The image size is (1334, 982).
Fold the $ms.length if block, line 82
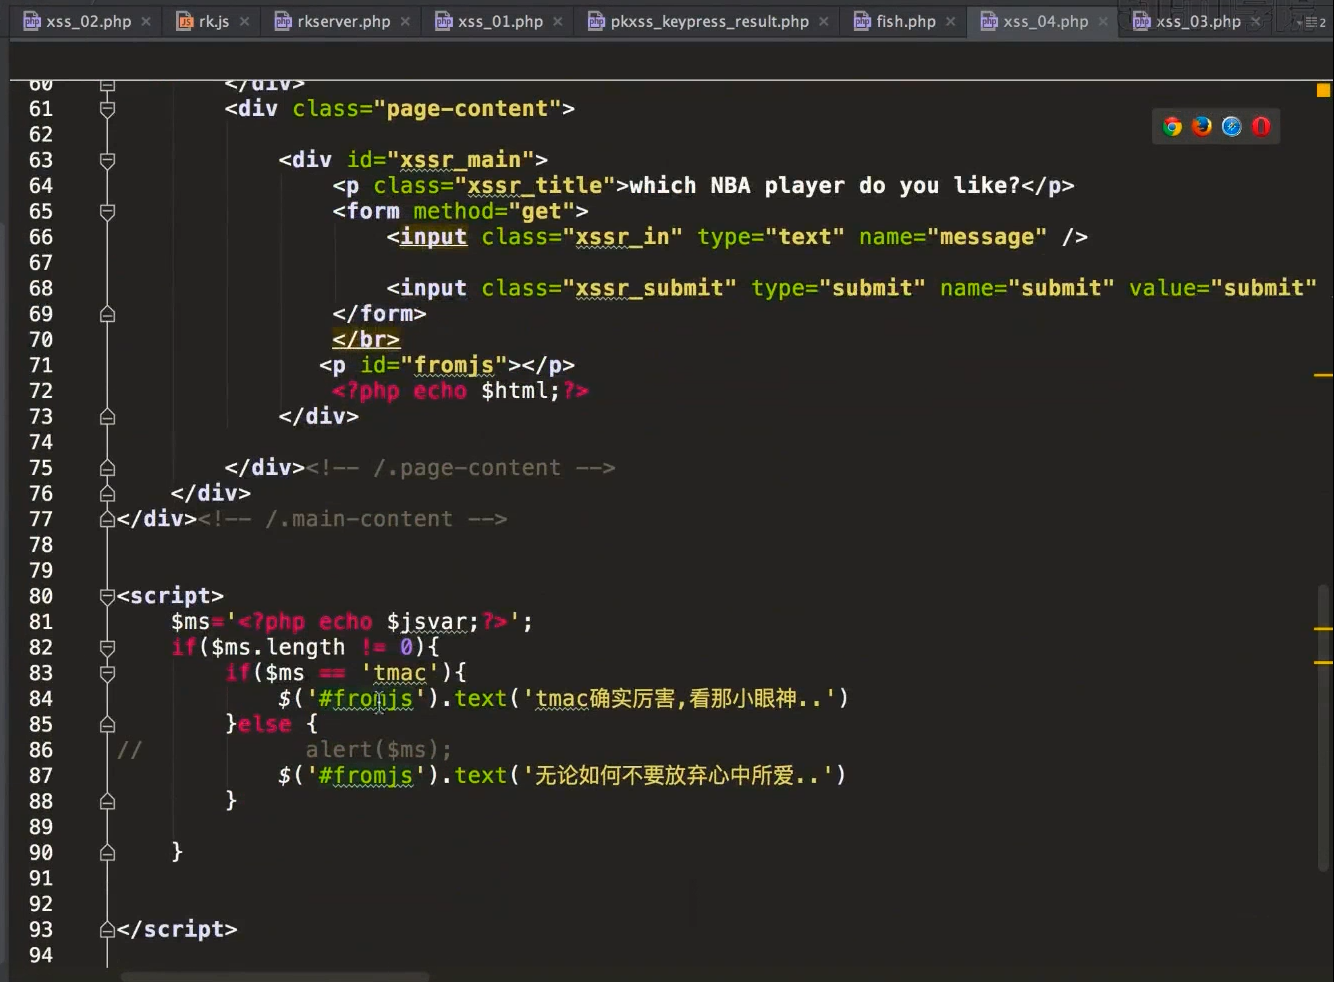tap(107, 648)
